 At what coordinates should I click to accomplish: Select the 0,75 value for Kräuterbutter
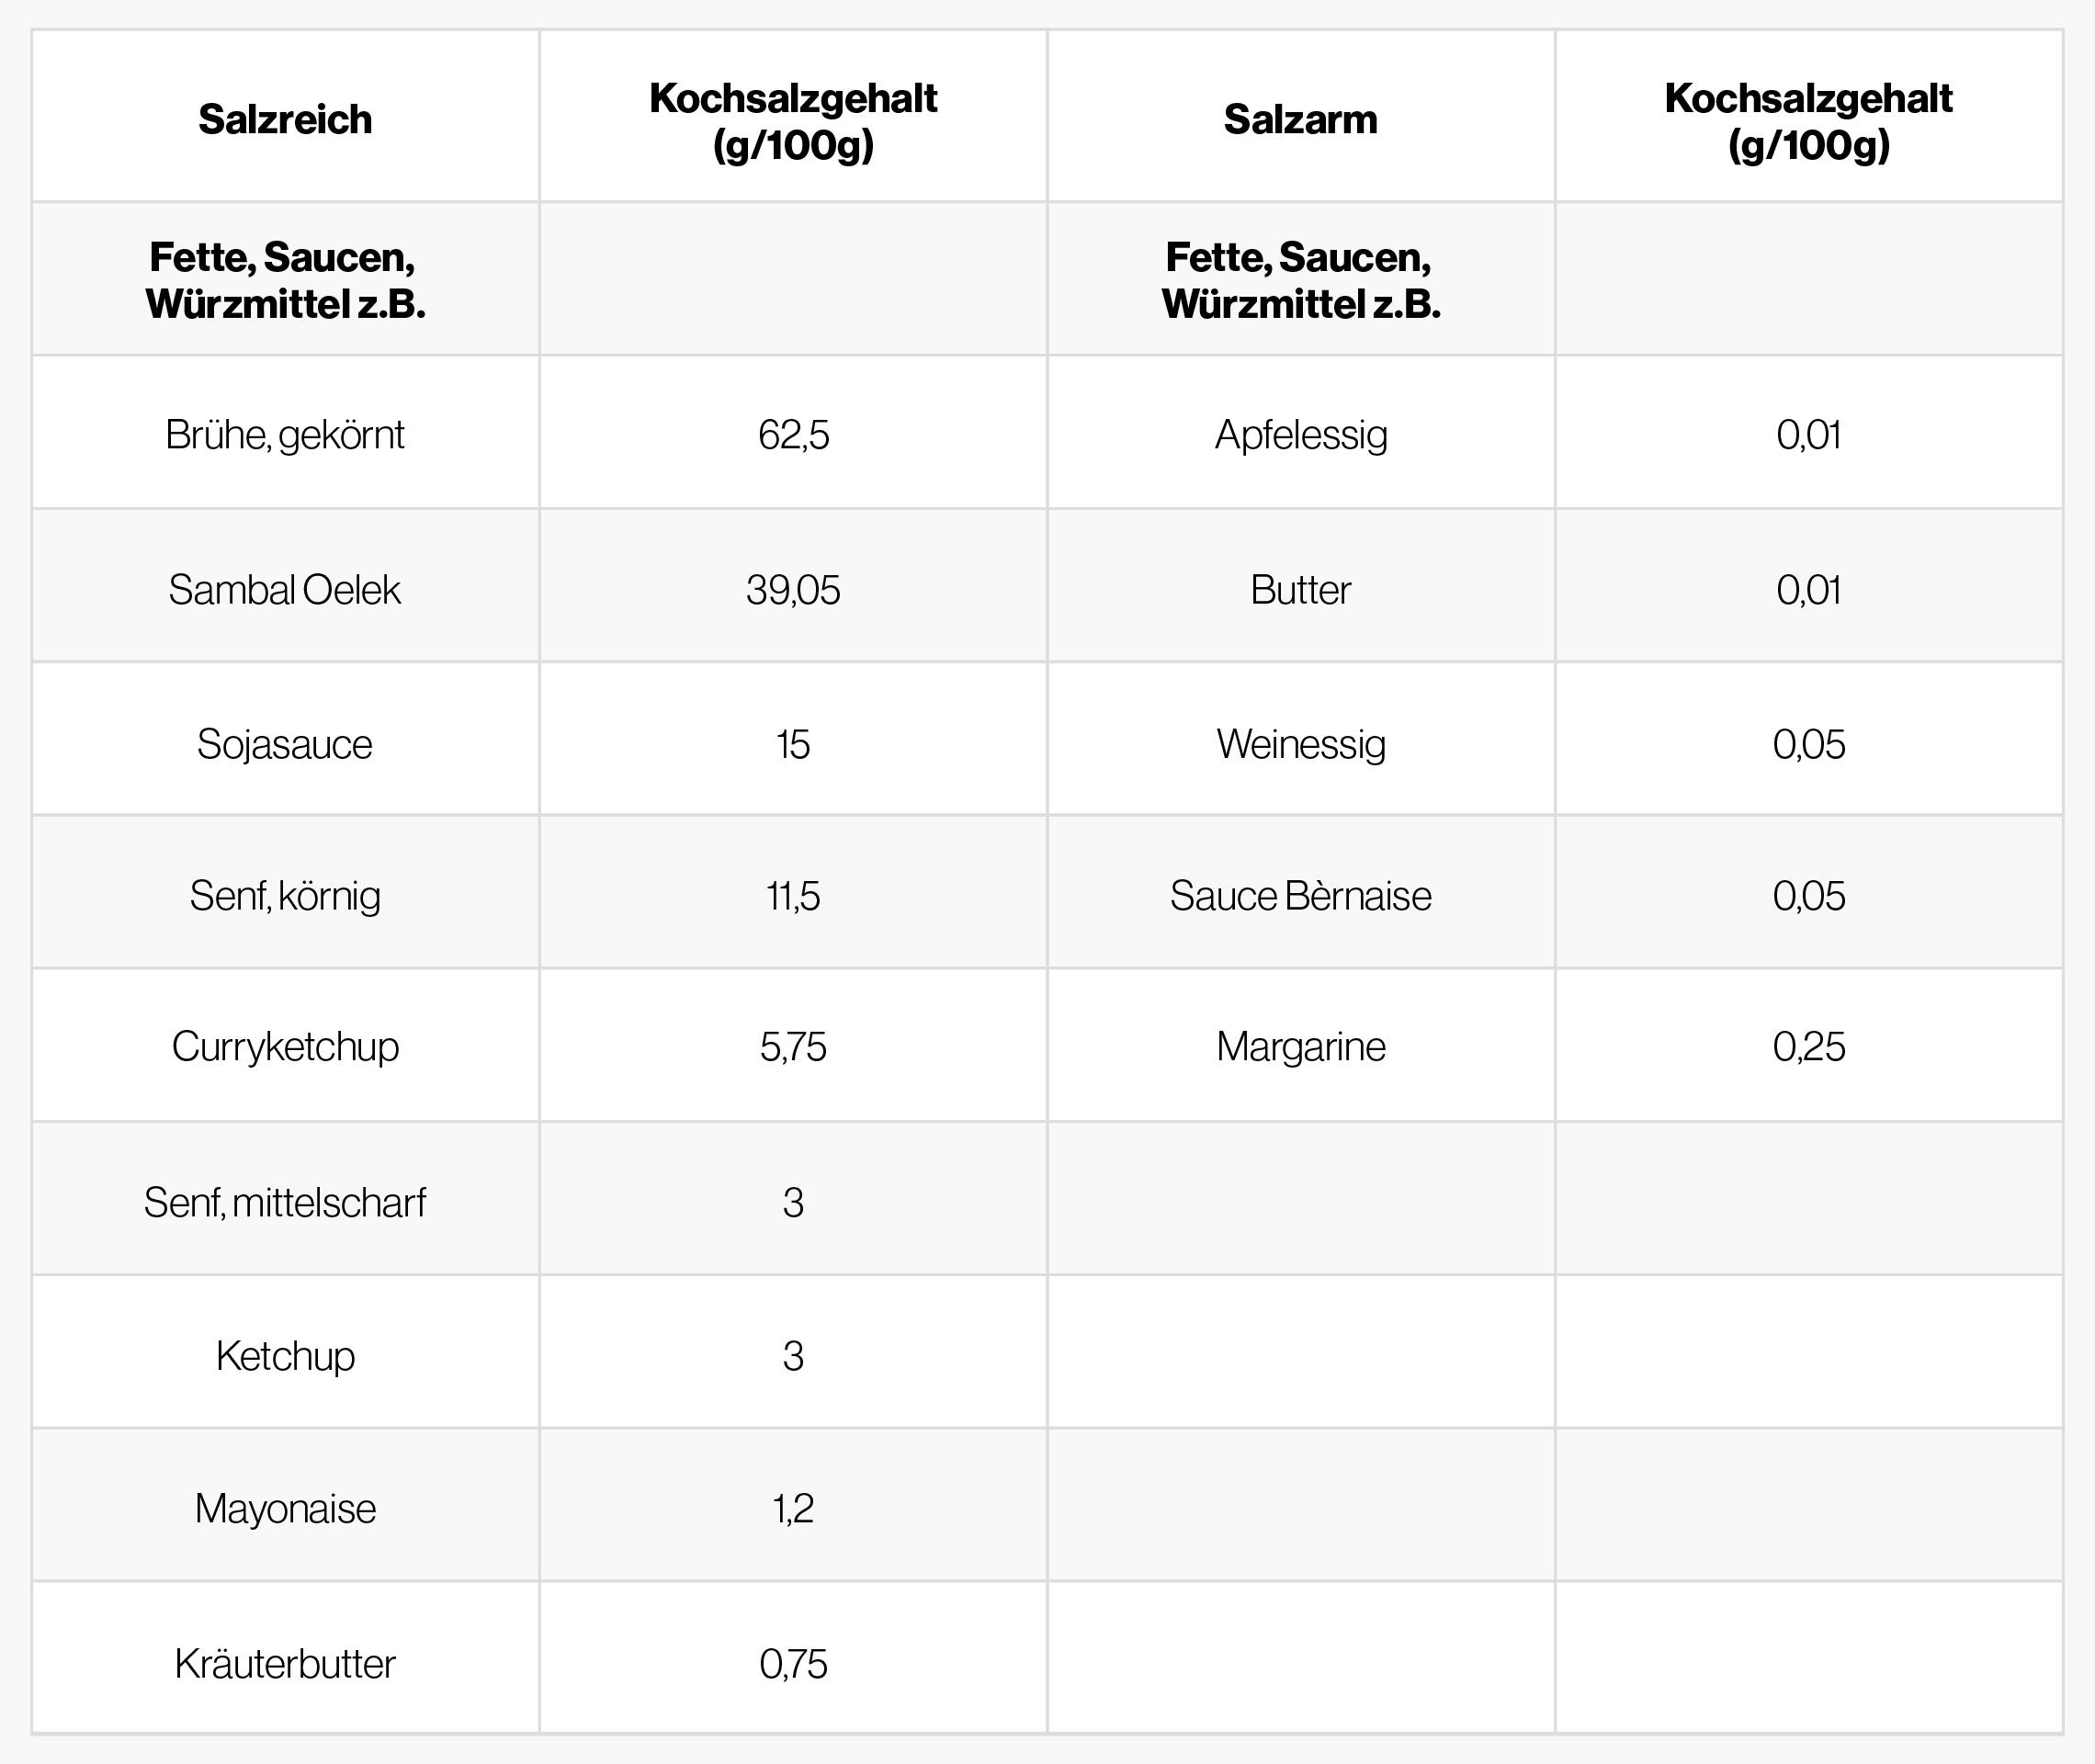[x=793, y=1664]
